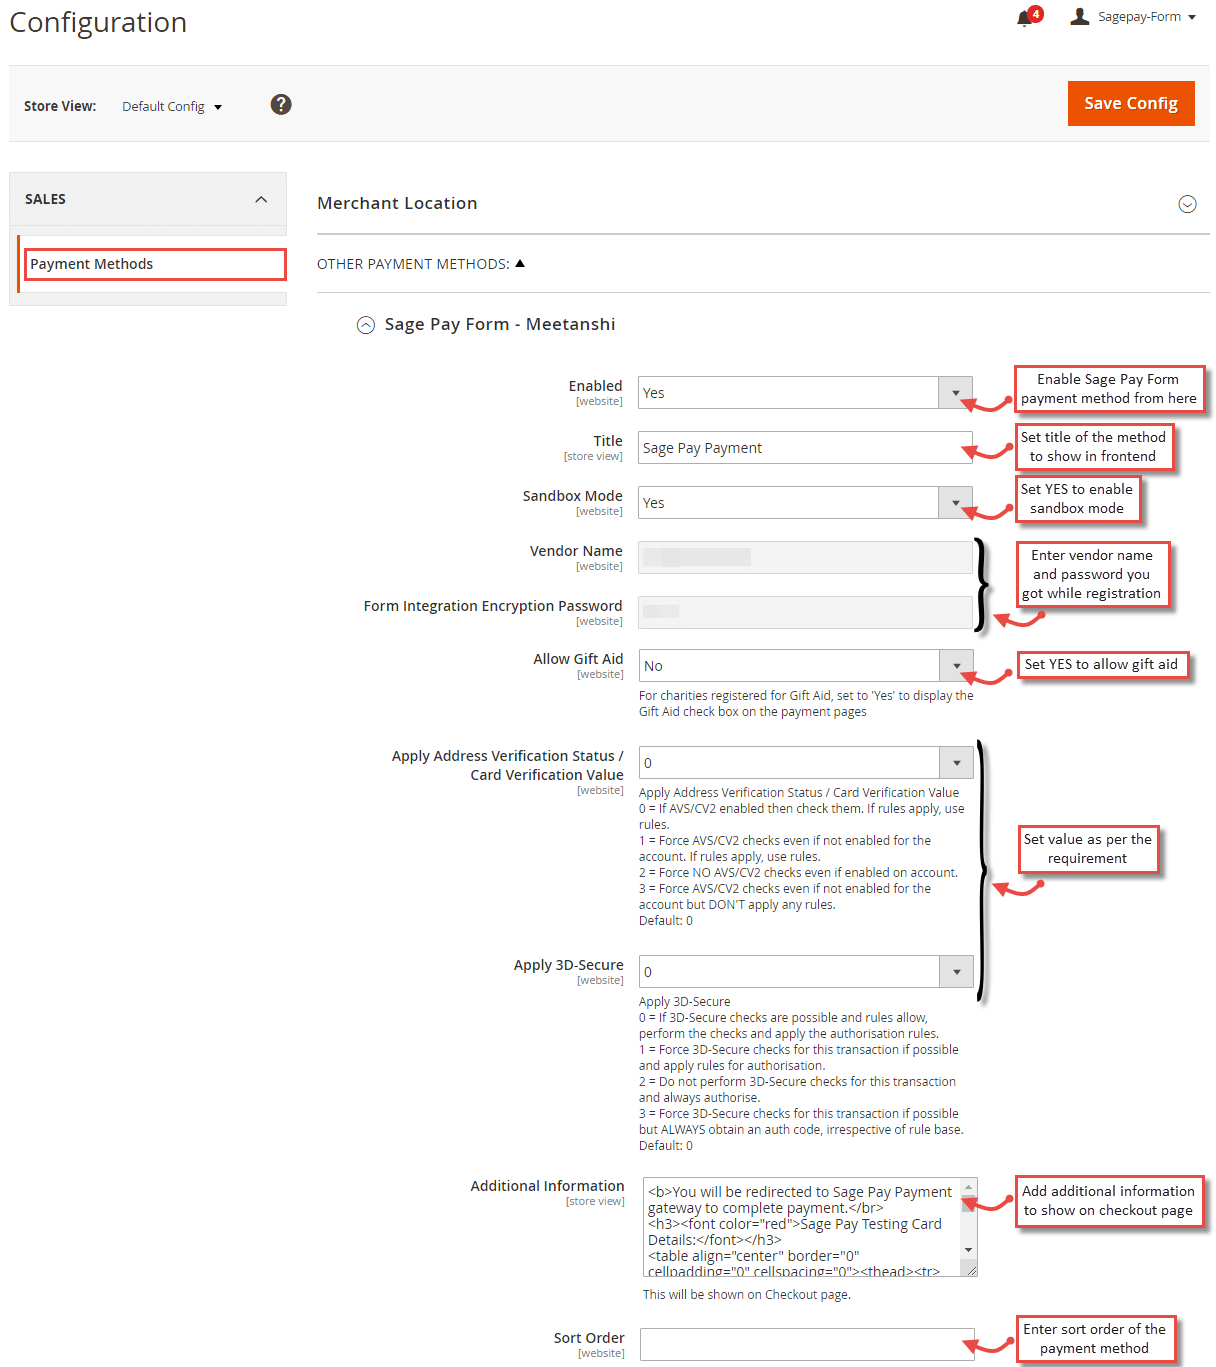Click the Sagepay-Form user avatar icon
The height and width of the screenshot is (1367, 1216).
click(1079, 16)
